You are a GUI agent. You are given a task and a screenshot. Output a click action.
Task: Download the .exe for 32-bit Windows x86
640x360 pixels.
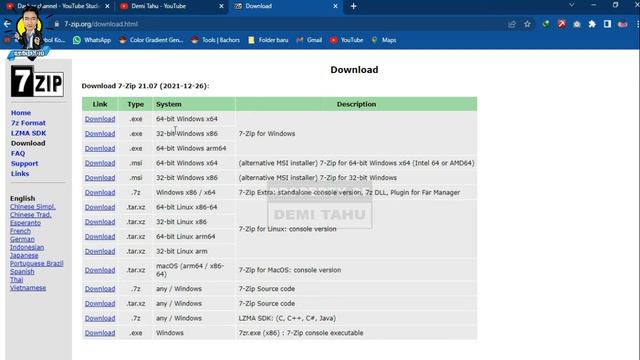click(x=100, y=133)
